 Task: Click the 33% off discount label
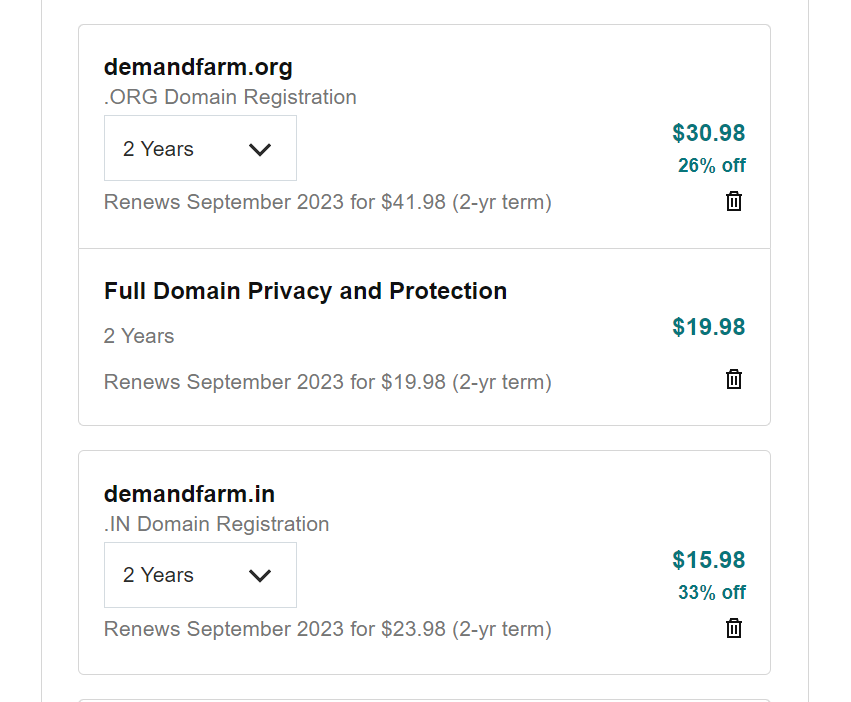pos(712,592)
